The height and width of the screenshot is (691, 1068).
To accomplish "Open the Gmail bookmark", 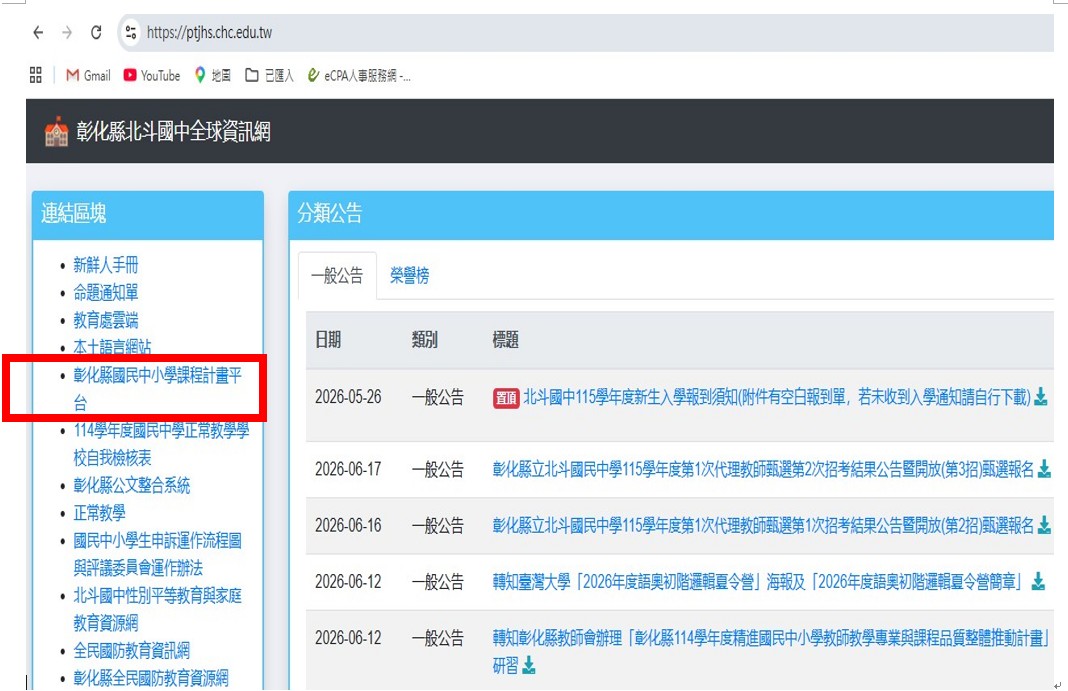I will (88, 76).
